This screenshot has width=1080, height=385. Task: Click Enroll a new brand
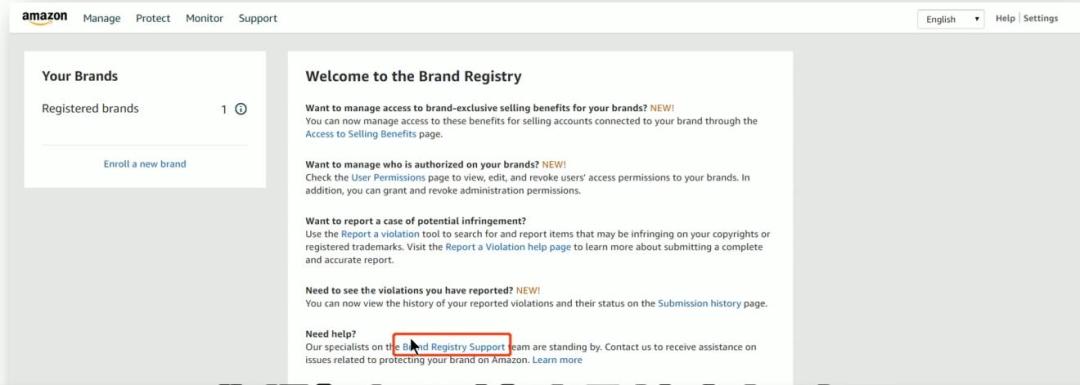click(x=145, y=164)
